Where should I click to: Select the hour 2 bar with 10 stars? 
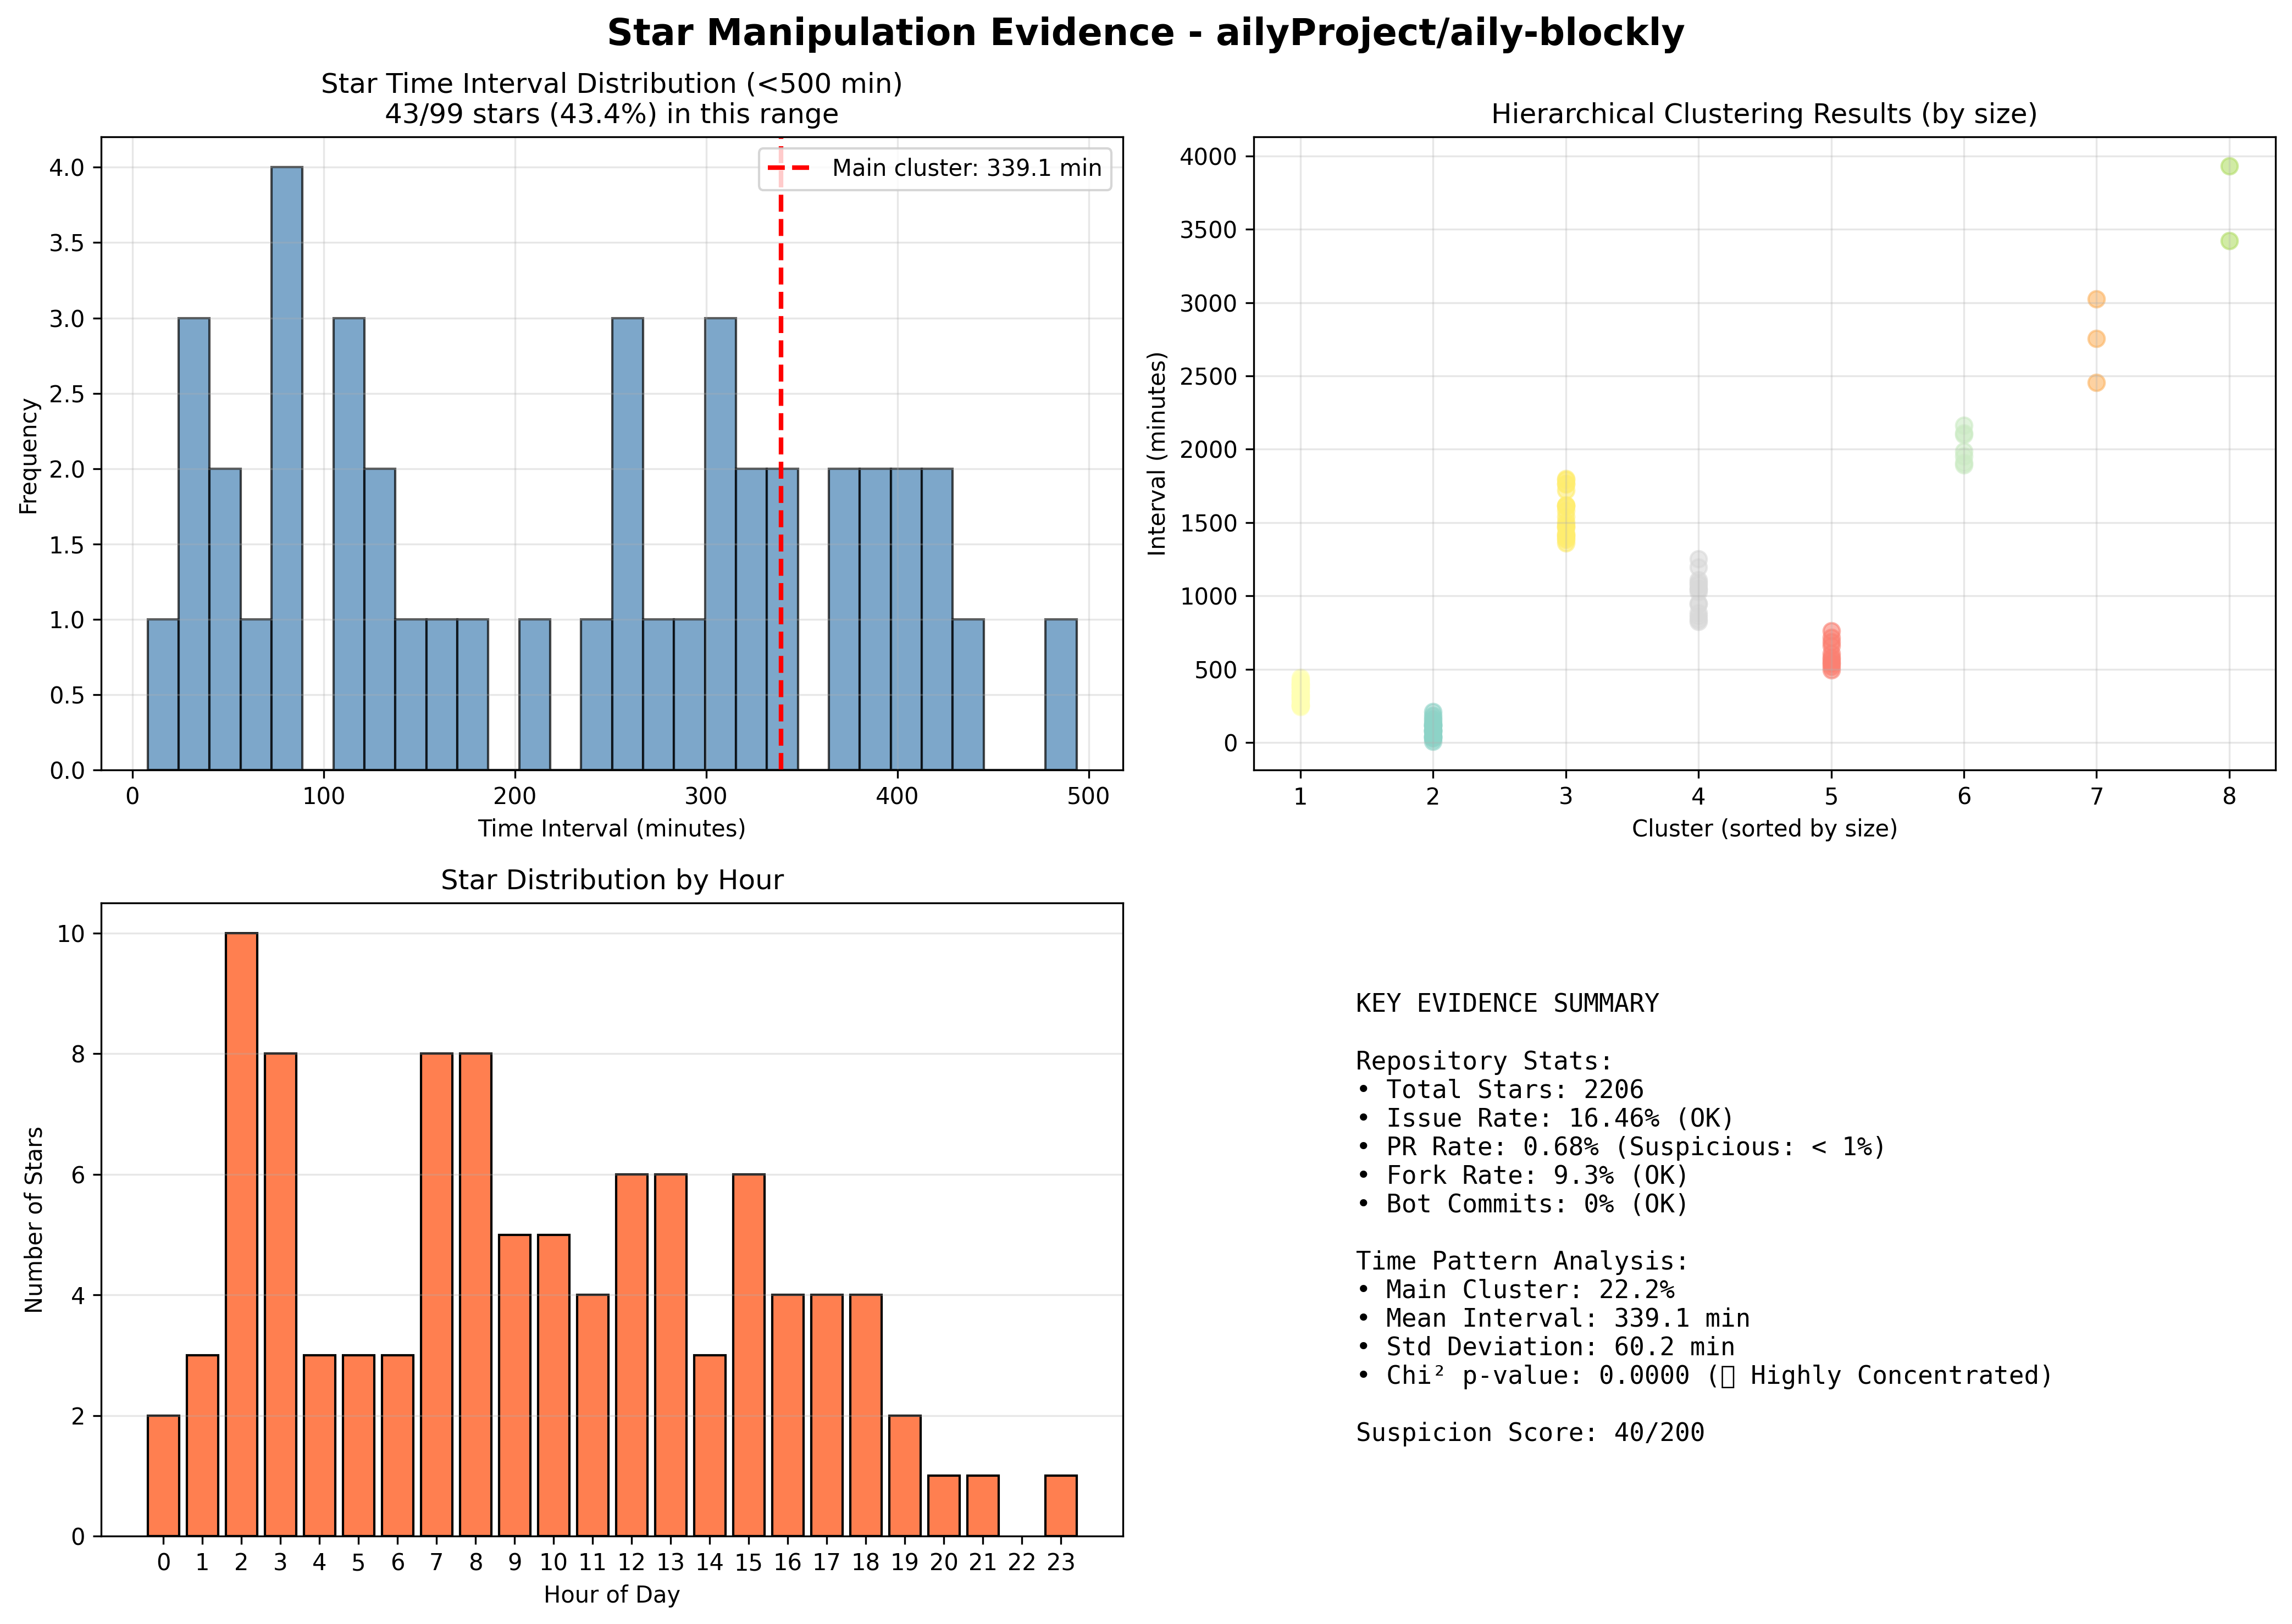point(241,1234)
